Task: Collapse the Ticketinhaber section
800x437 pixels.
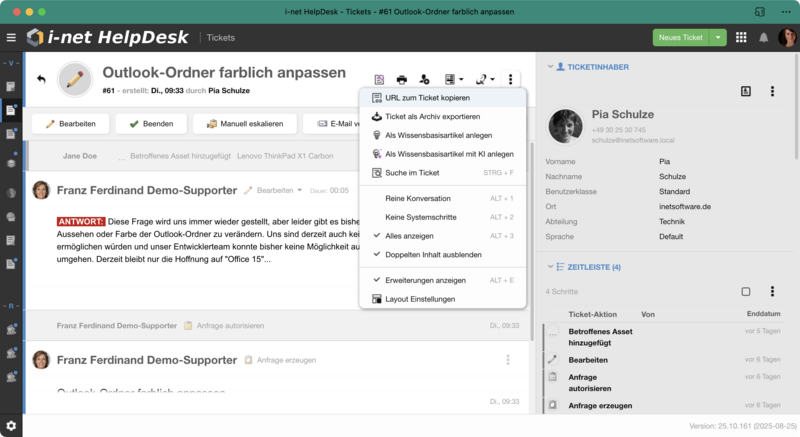Action: click(548, 66)
